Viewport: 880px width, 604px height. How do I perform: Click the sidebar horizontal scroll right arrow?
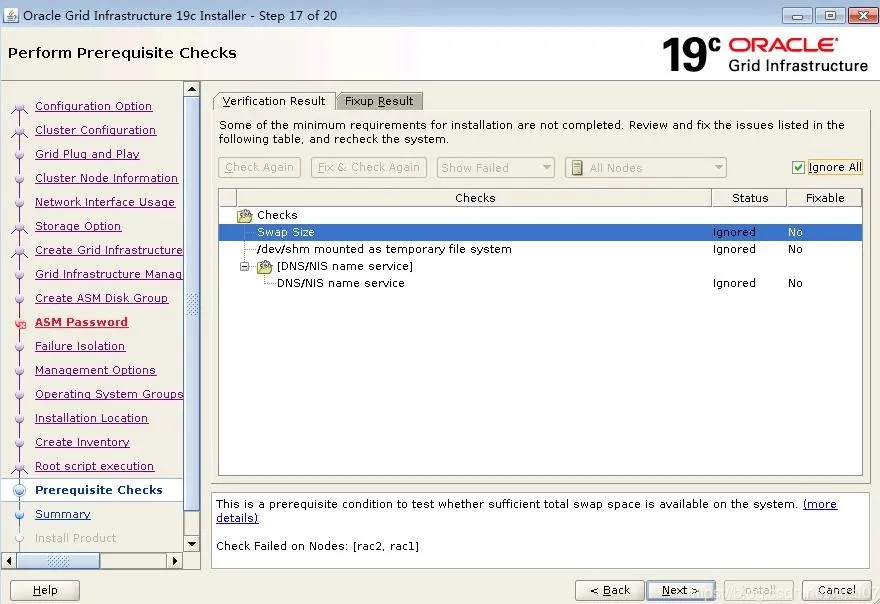click(x=175, y=561)
